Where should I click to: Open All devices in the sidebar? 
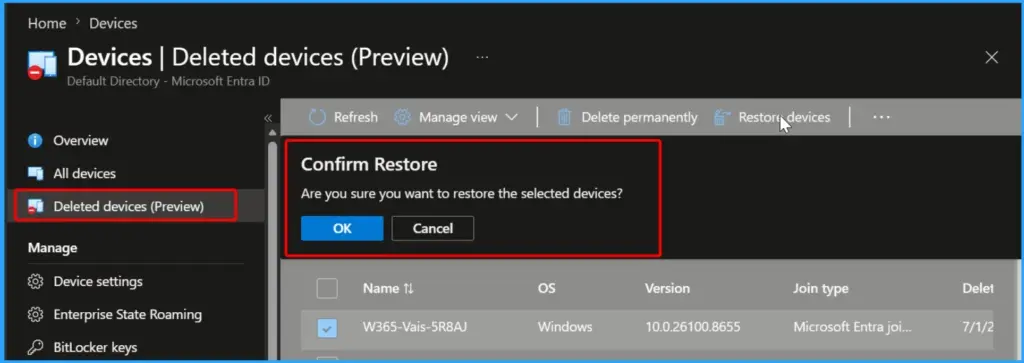(84, 174)
